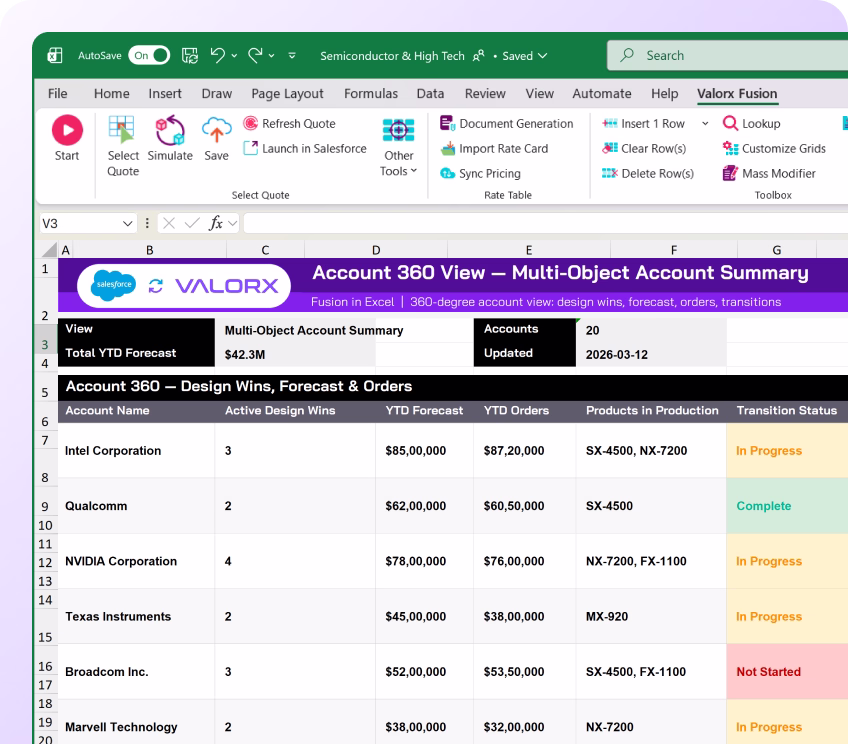Click the Transition Status column header
Image resolution: width=848 pixels, height=744 pixels.
[786, 410]
